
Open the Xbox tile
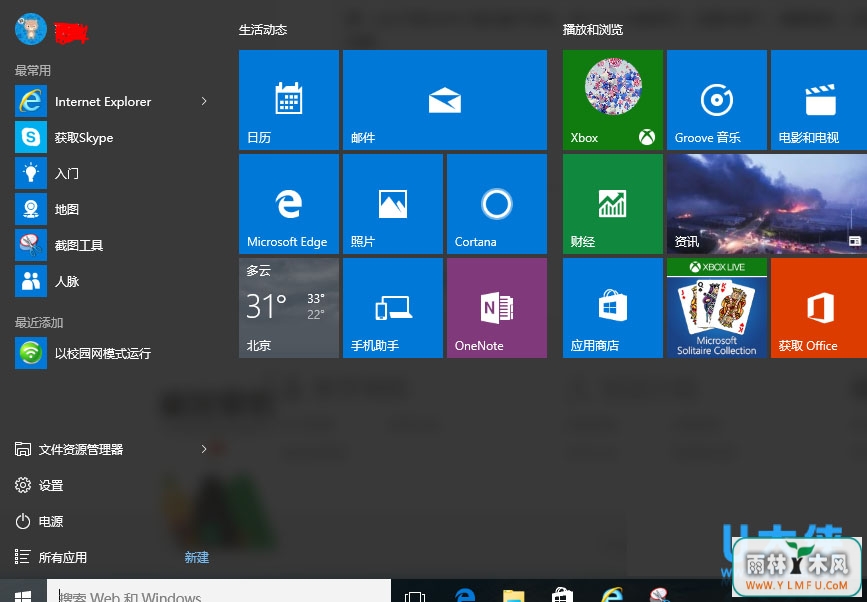[613, 100]
